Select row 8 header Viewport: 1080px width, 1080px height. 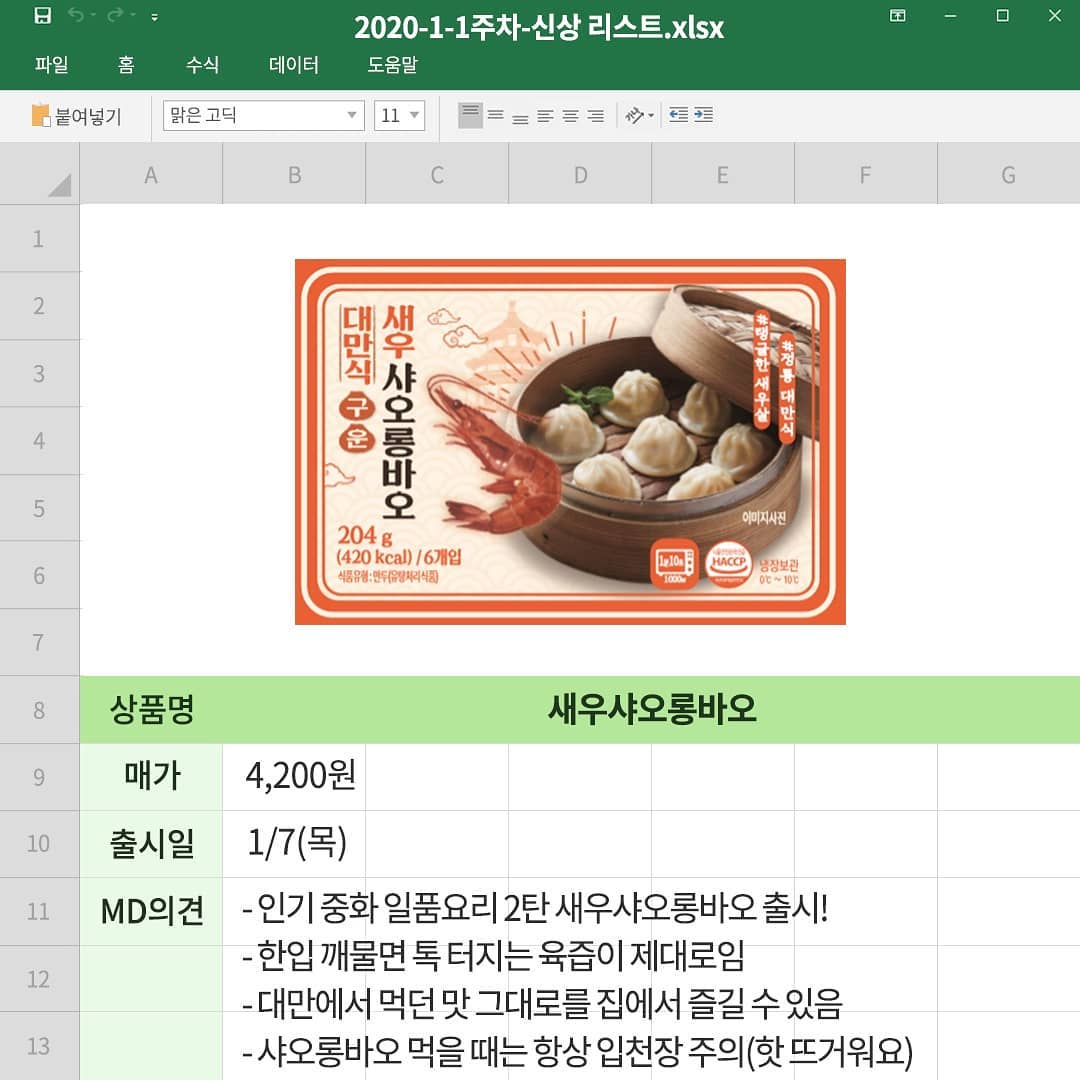point(39,709)
